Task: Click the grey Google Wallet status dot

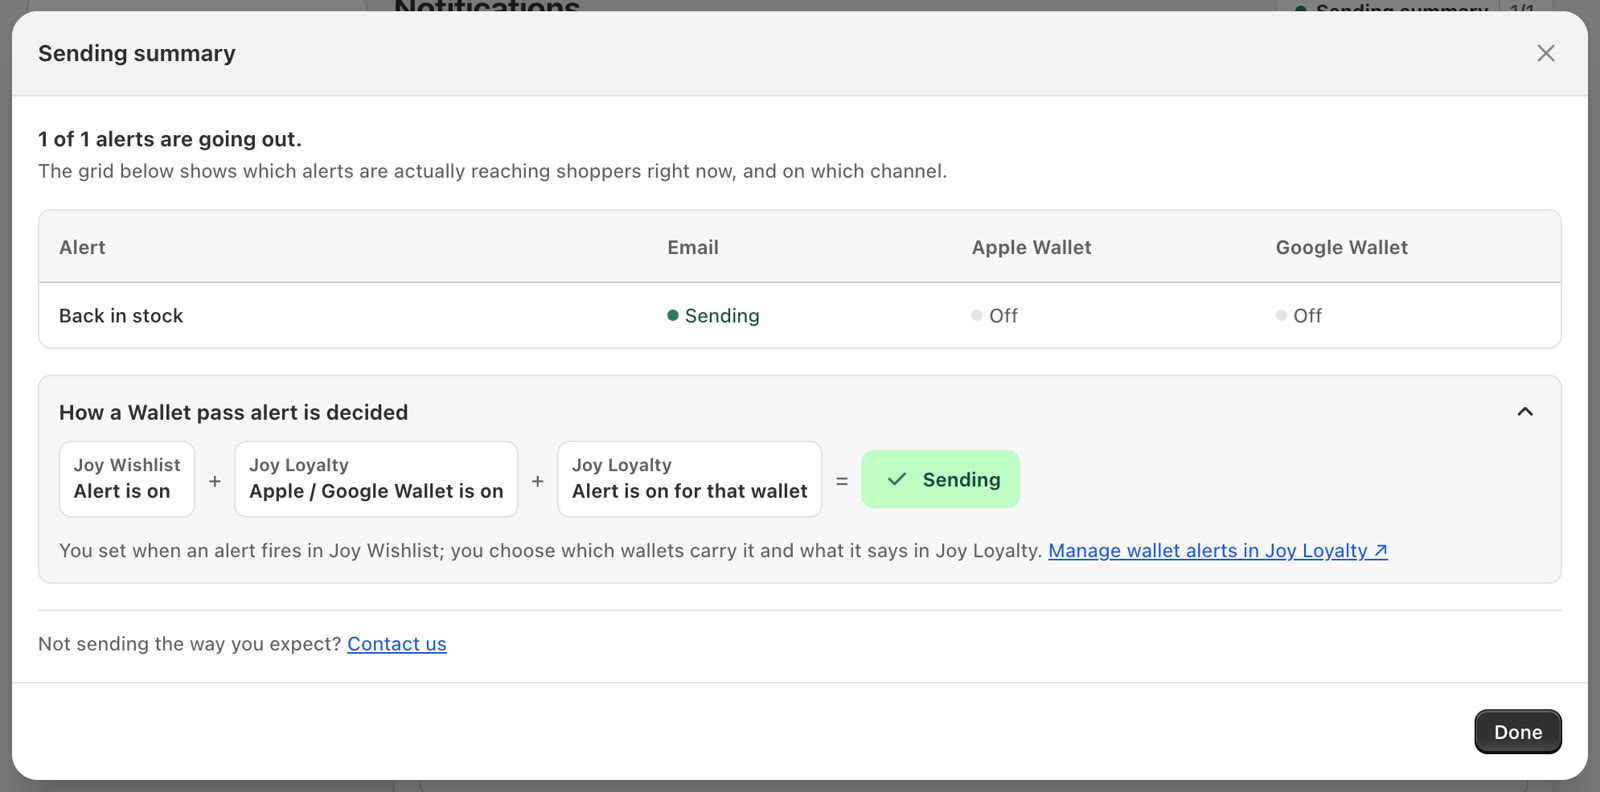Action: point(1281,316)
